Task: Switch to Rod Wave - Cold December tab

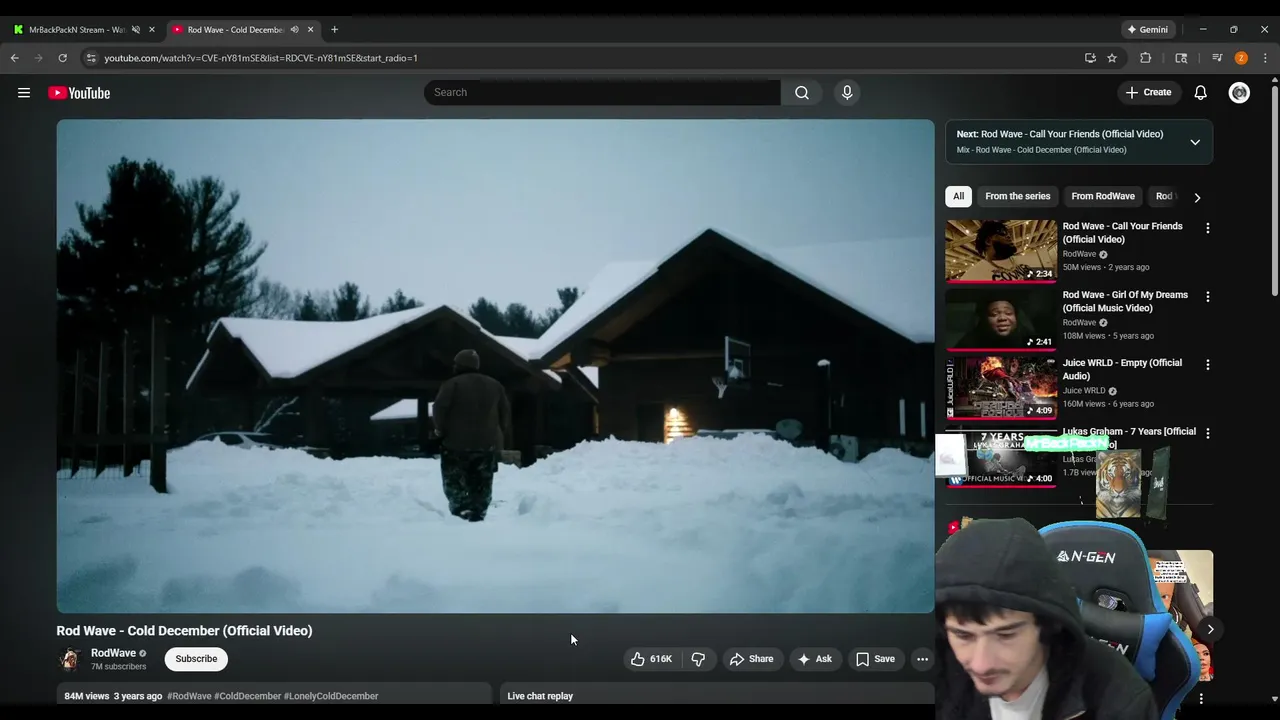Action: click(235, 30)
